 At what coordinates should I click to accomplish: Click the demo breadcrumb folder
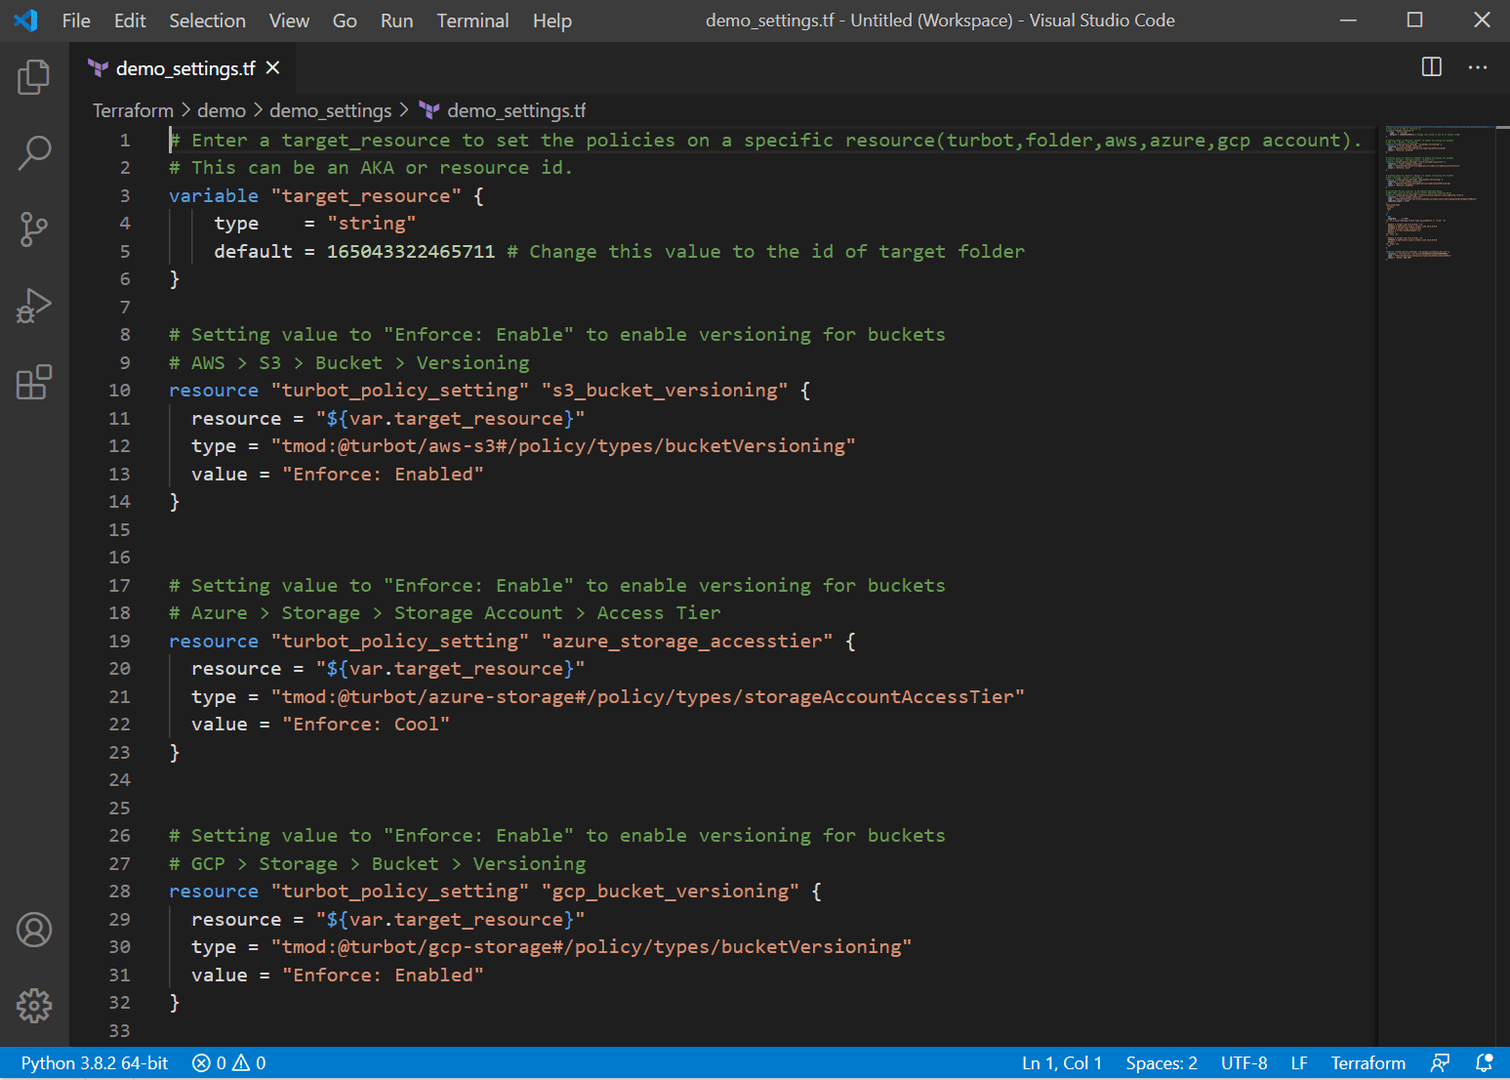(x=221, y=110)
